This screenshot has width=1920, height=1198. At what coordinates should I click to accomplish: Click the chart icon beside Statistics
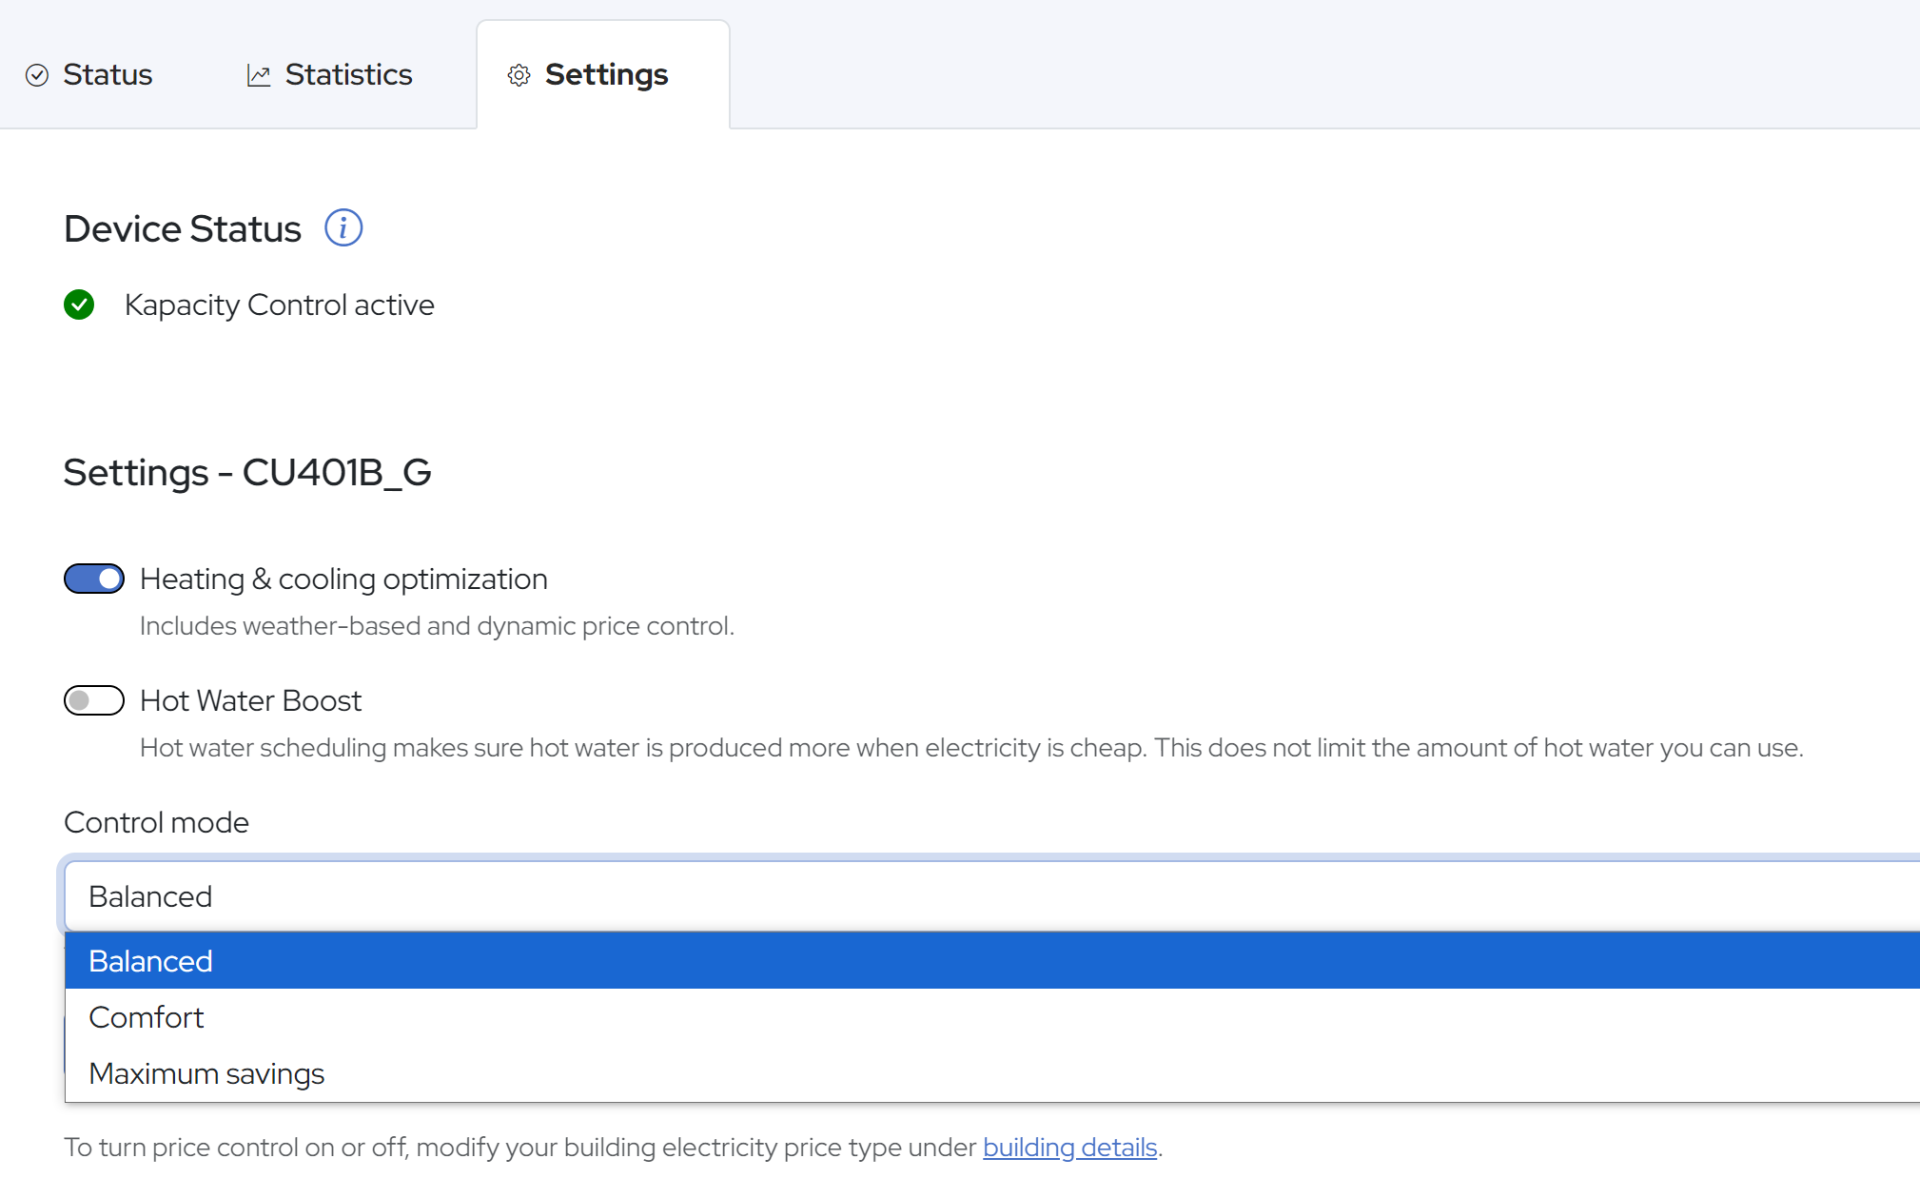(259, 75)
